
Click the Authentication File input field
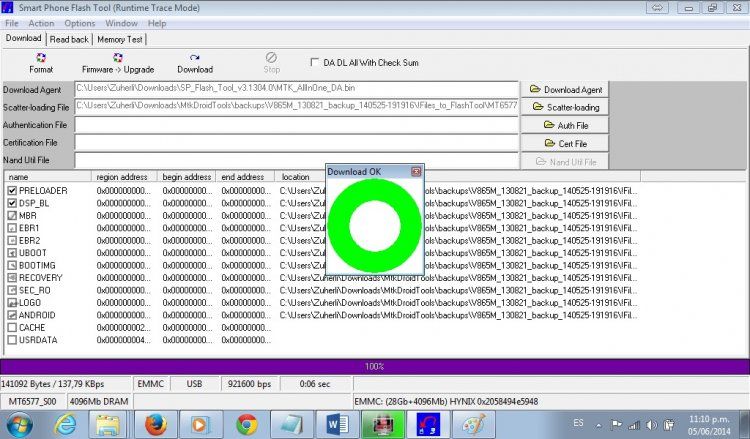click(297, 124)
